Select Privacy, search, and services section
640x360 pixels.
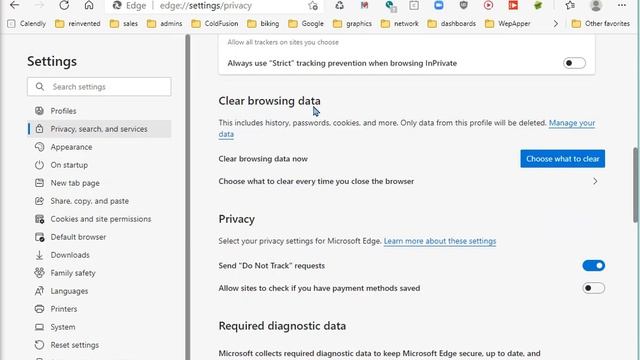pos(99,129)
